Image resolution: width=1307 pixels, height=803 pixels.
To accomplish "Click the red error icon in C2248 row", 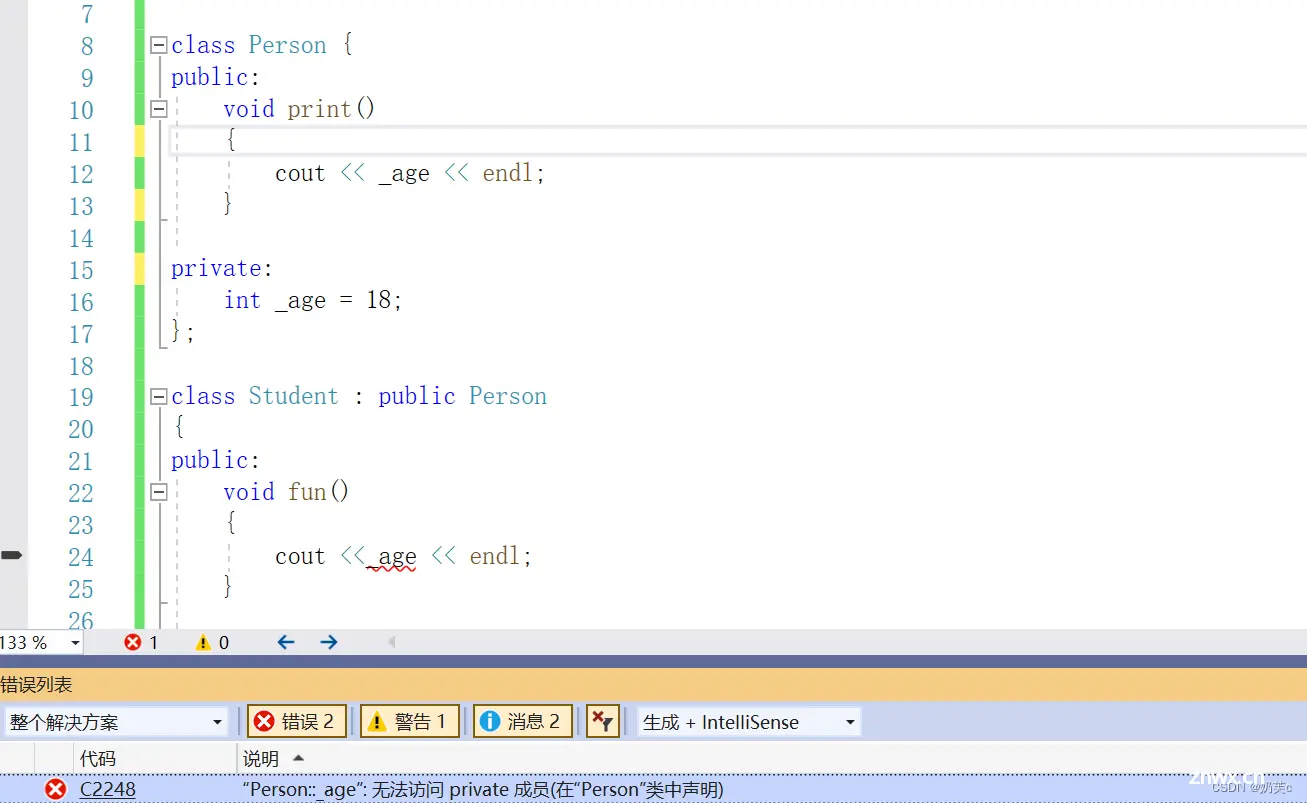I will (x=56, y=790).
